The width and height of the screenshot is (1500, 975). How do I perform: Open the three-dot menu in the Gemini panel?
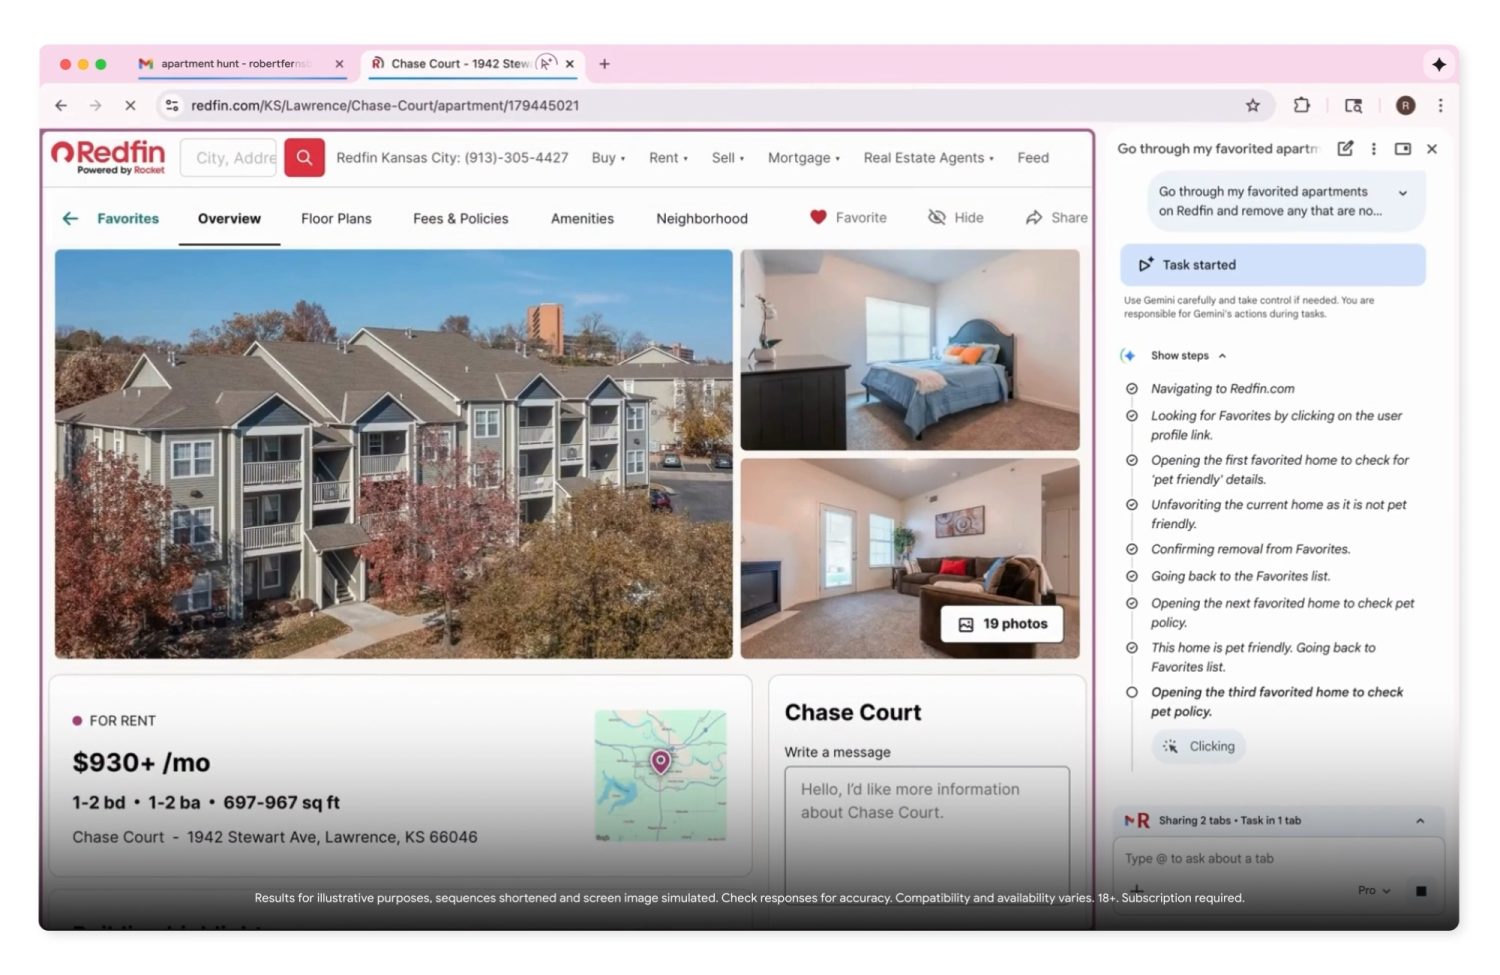1373,148
